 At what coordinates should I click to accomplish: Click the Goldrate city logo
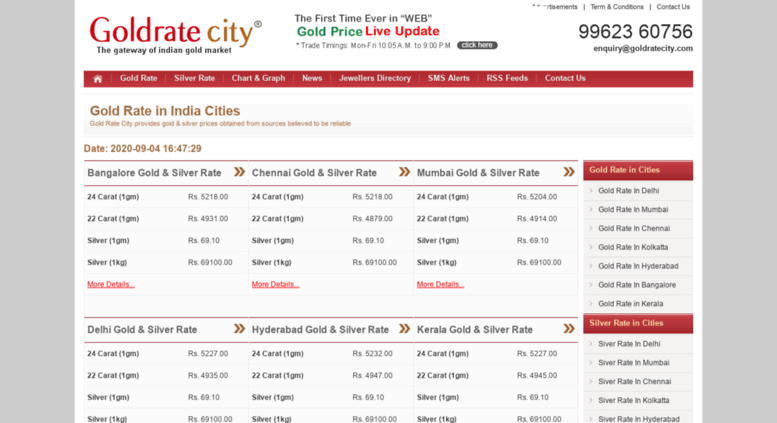pyautogui.click(x=175, y=35)
